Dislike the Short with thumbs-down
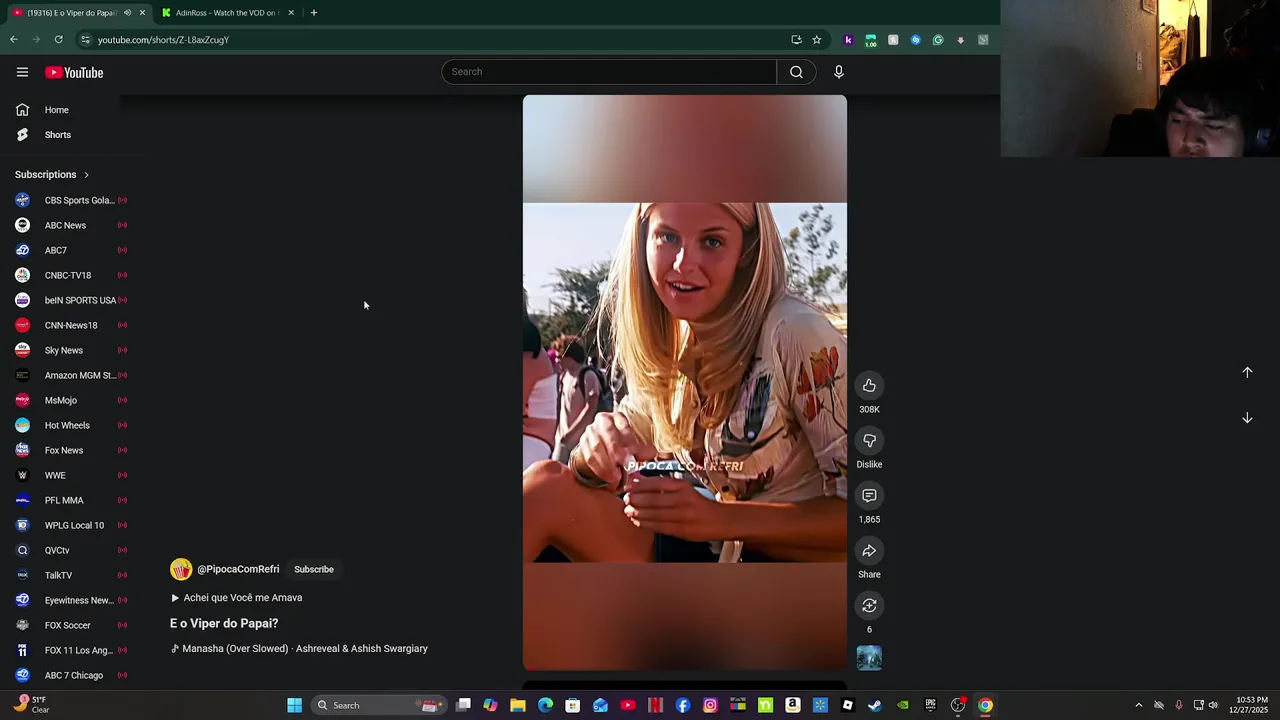Screen dimensions: 1280x720 tap(869, 441)
